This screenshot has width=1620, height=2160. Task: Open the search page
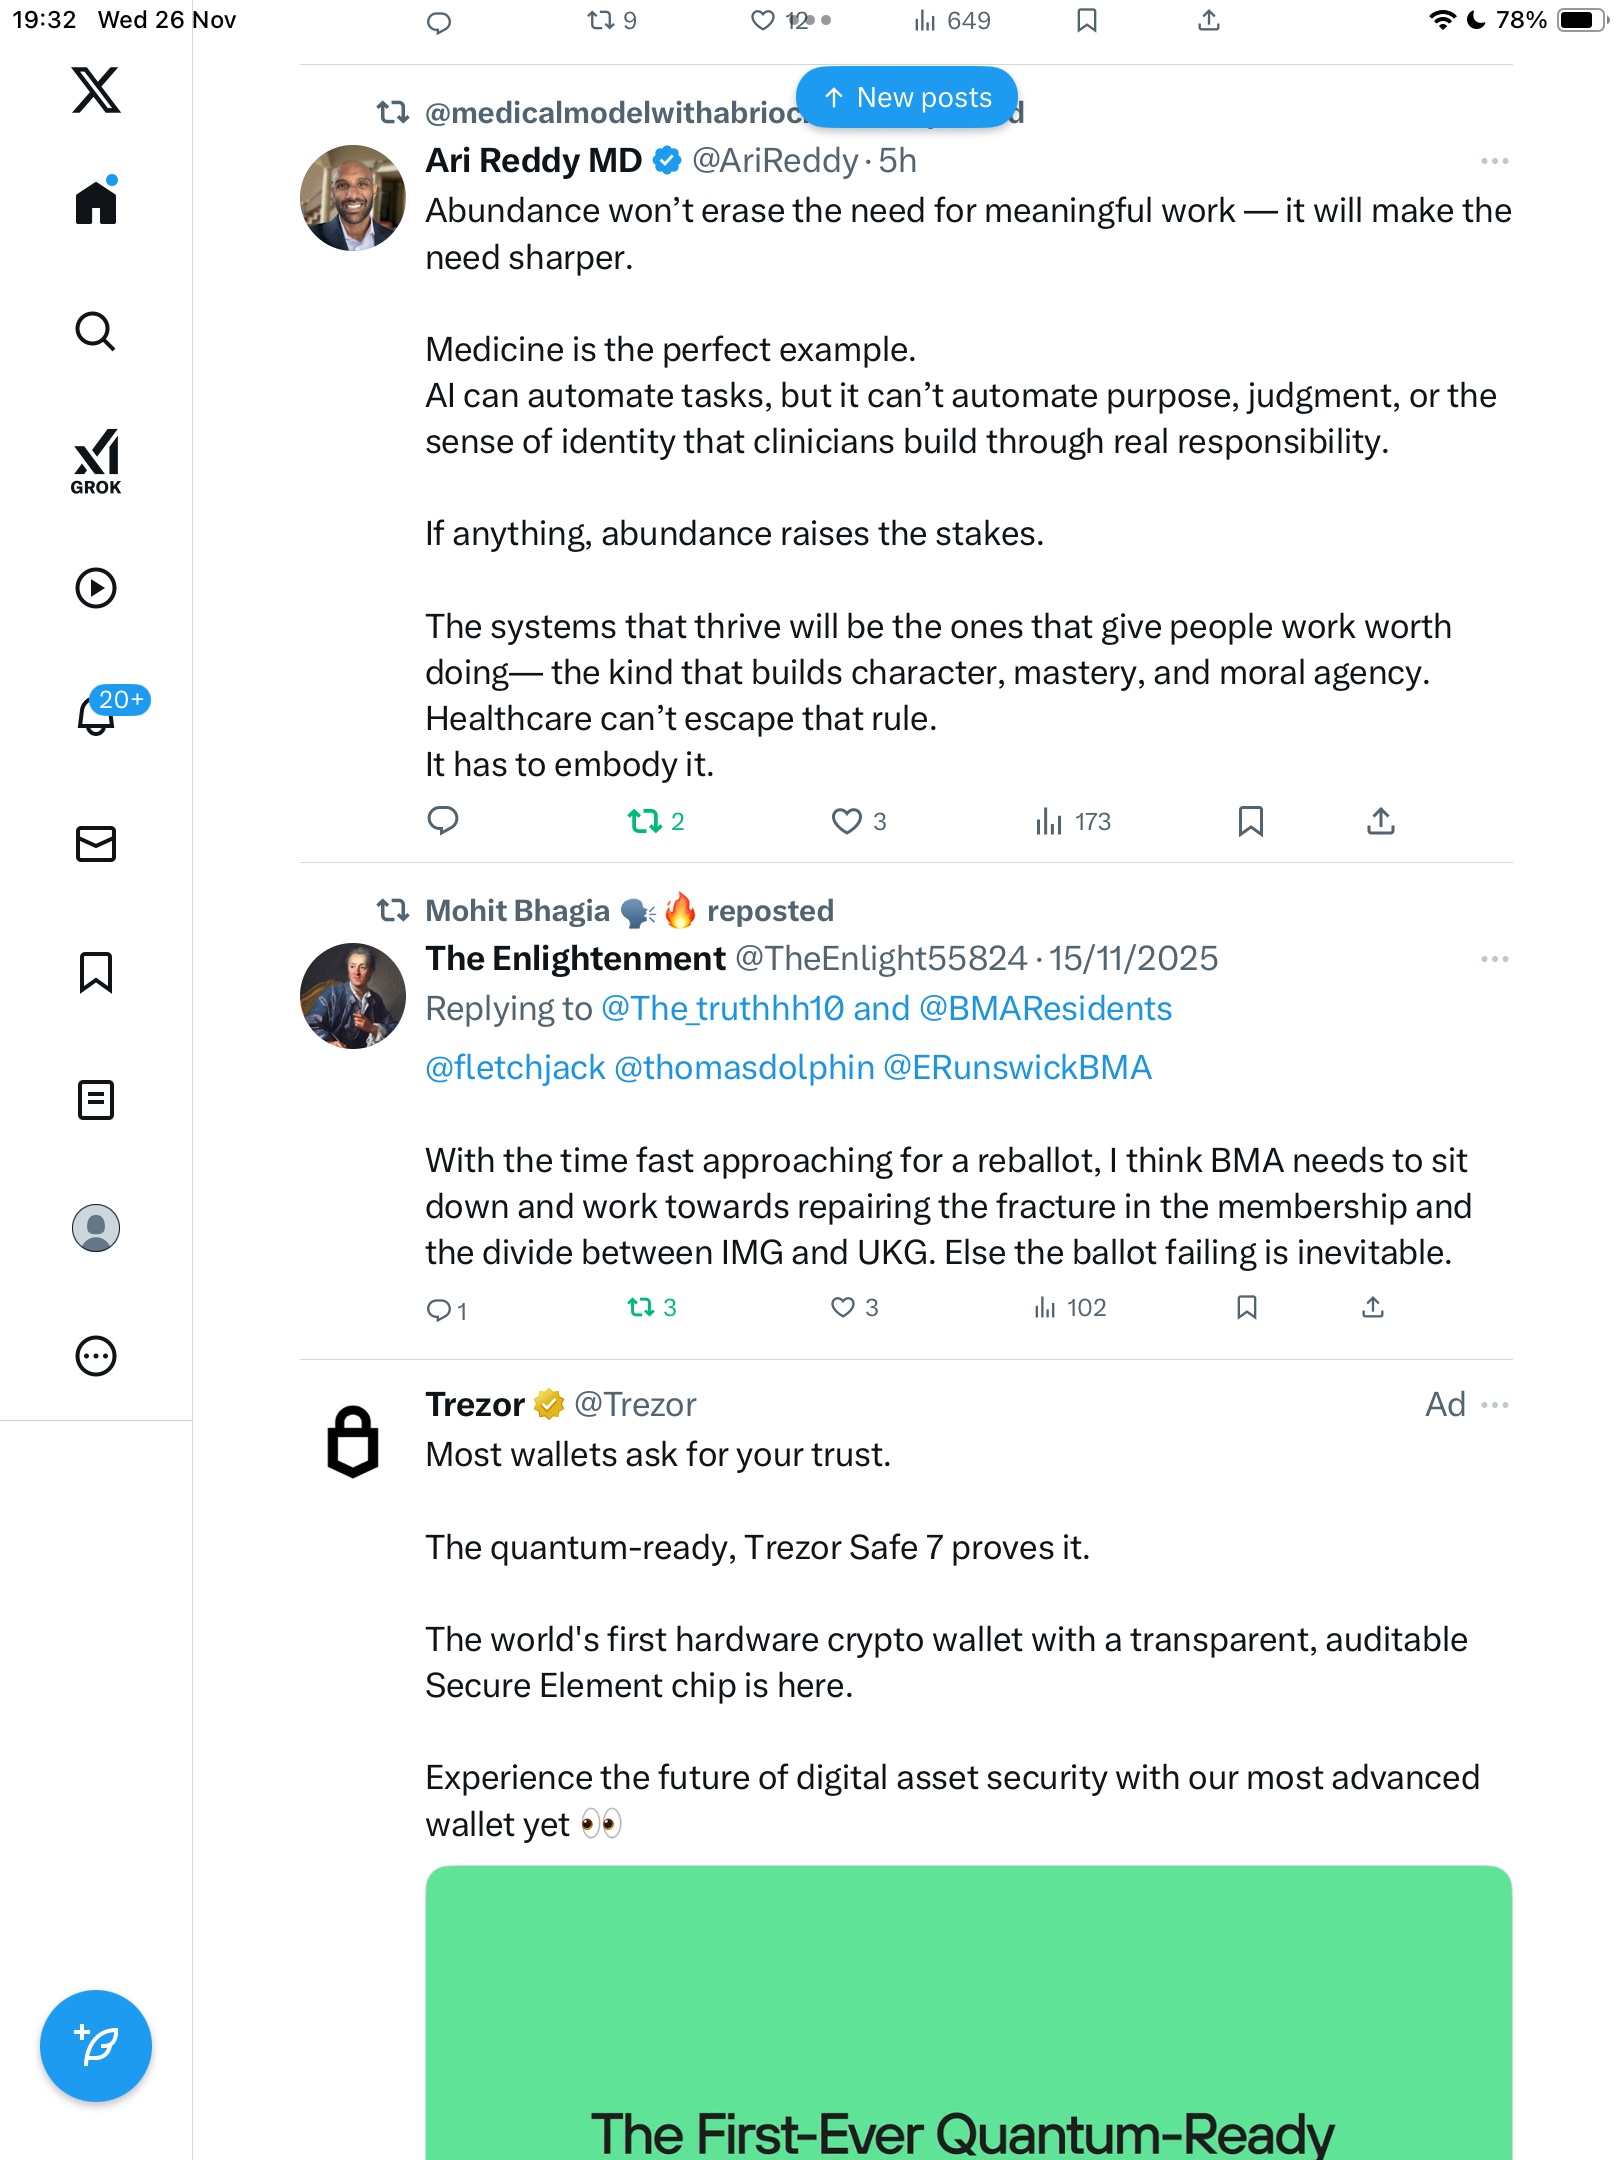click(x=96, y=332)
